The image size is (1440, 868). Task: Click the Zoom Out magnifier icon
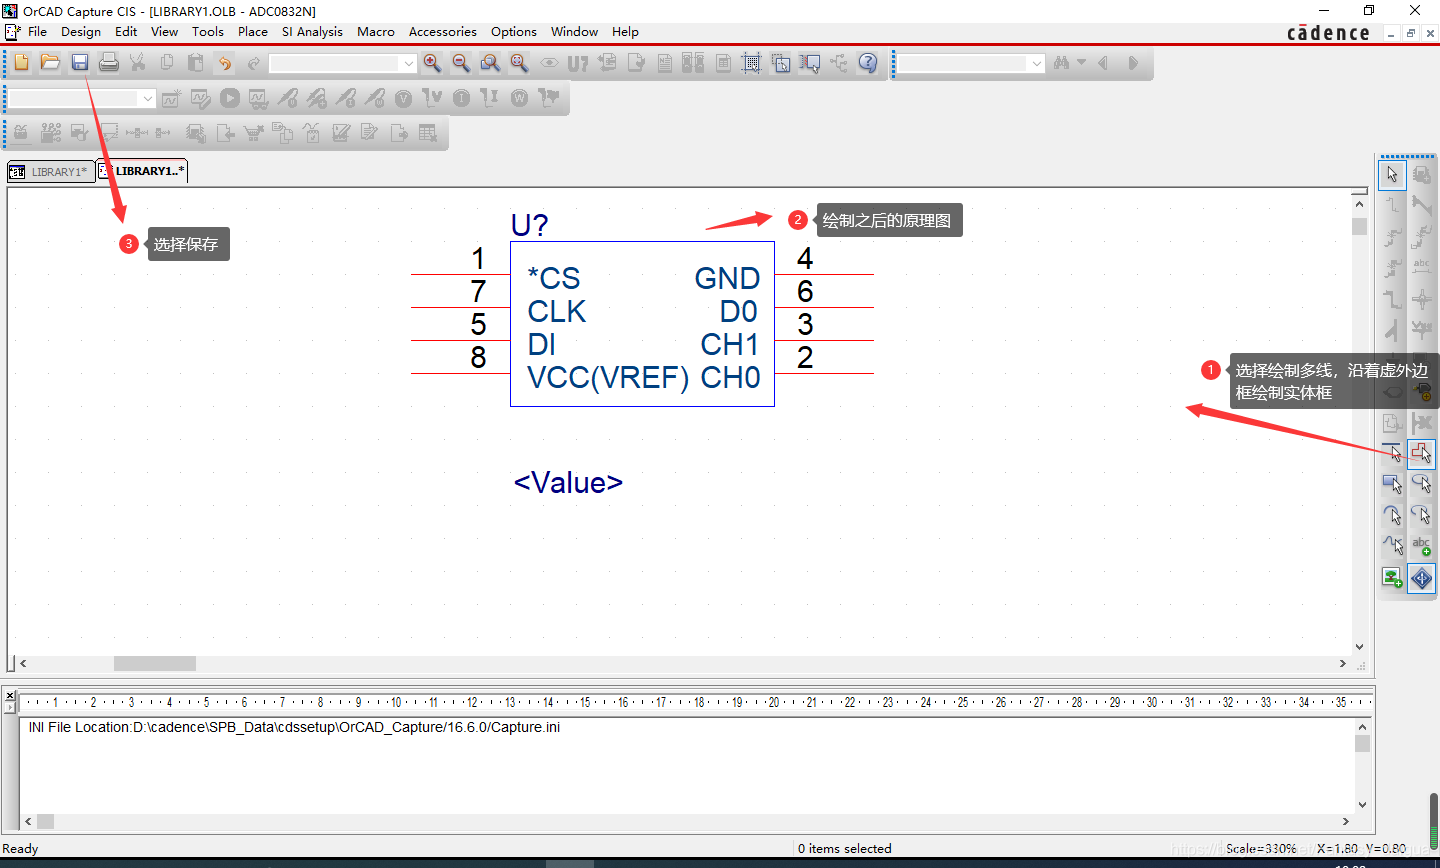pos(461,63)
